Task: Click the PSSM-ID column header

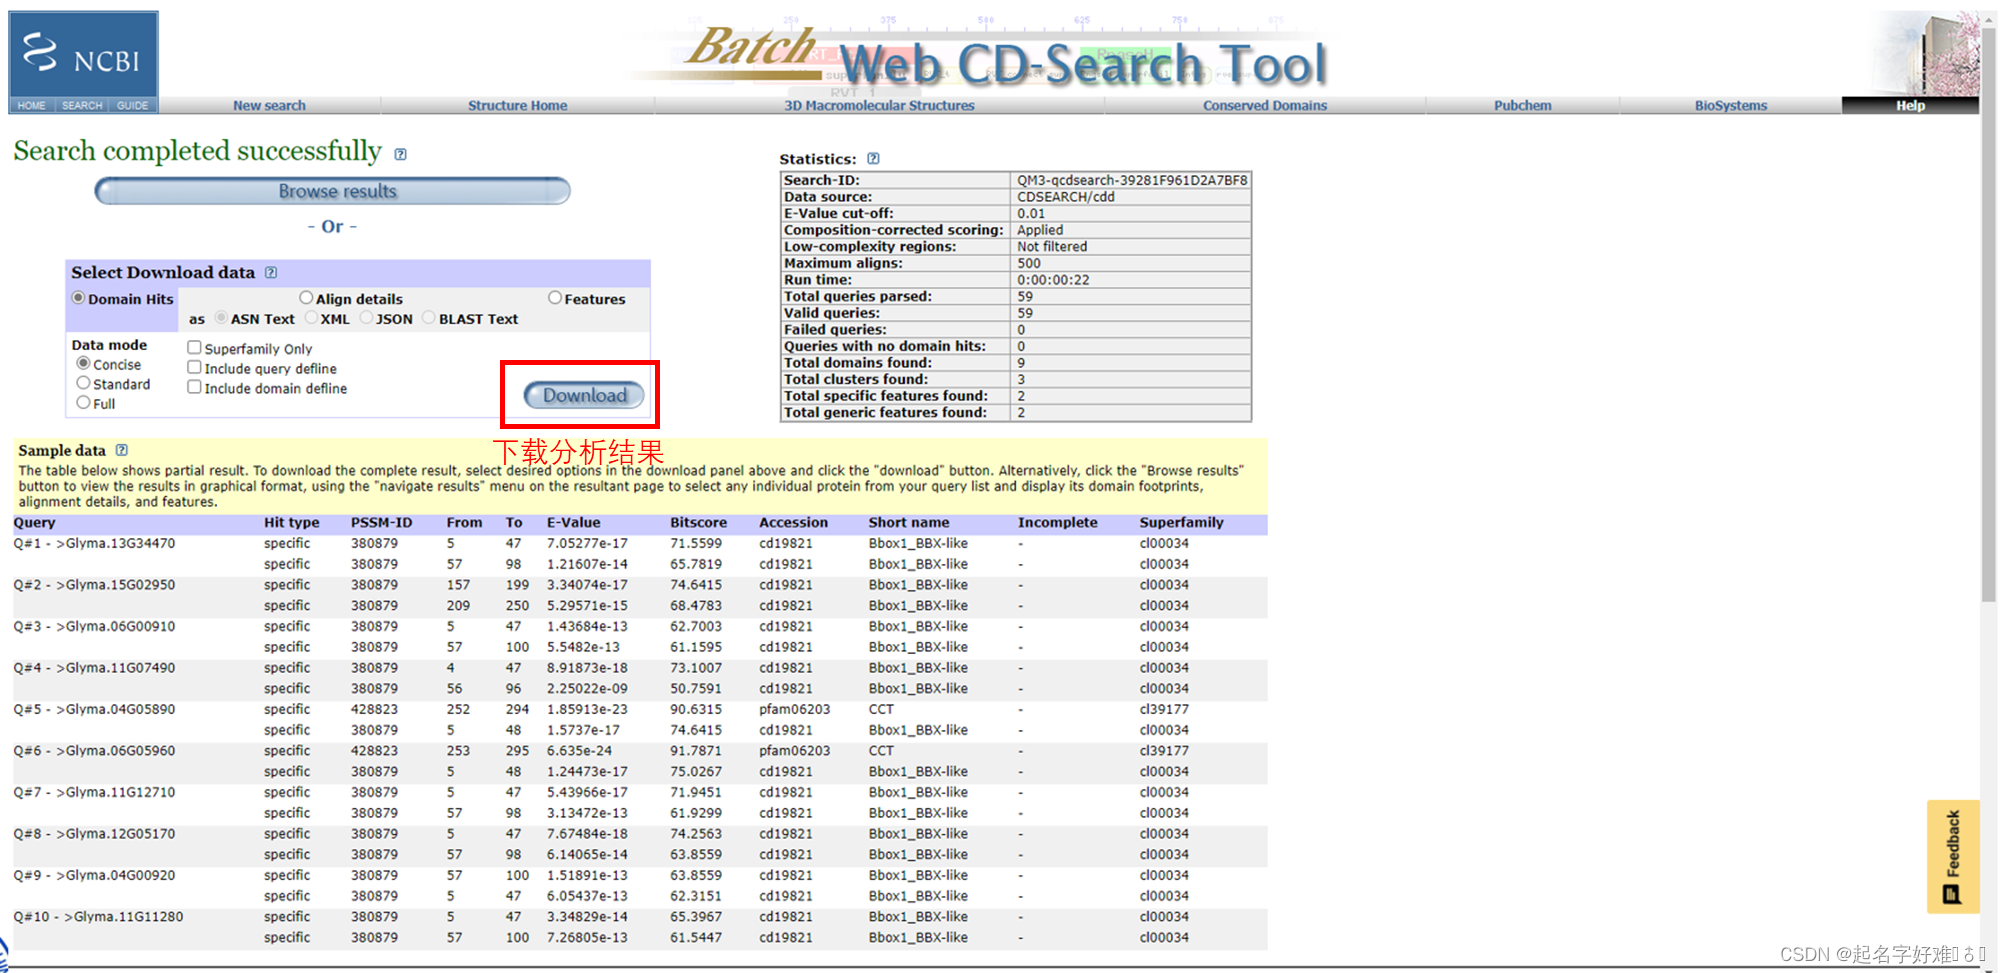Action: [x=381, y=522]
